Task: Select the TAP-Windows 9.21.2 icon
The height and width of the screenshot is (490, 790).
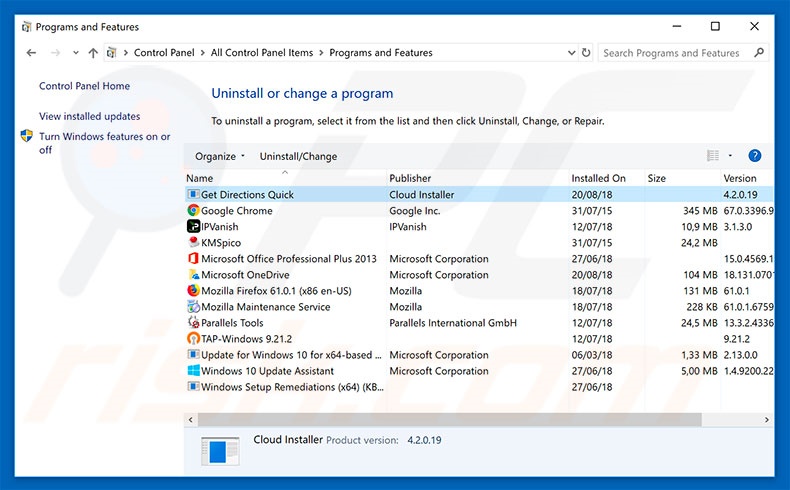Action: 193,338
